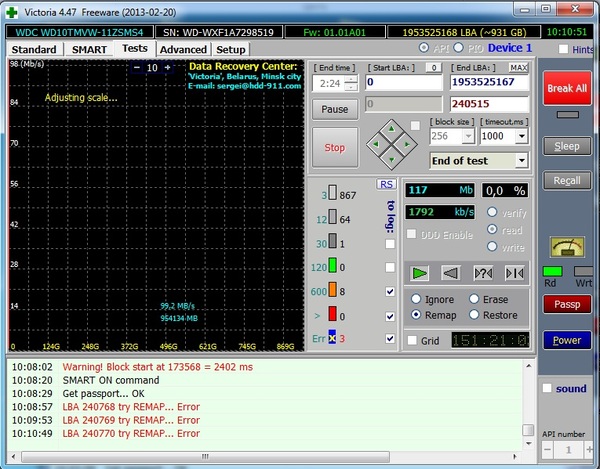This screenshot has width=600, height=469.
Task: Click the butterfly scan mode icon
Action: click(x=514, y=273)
